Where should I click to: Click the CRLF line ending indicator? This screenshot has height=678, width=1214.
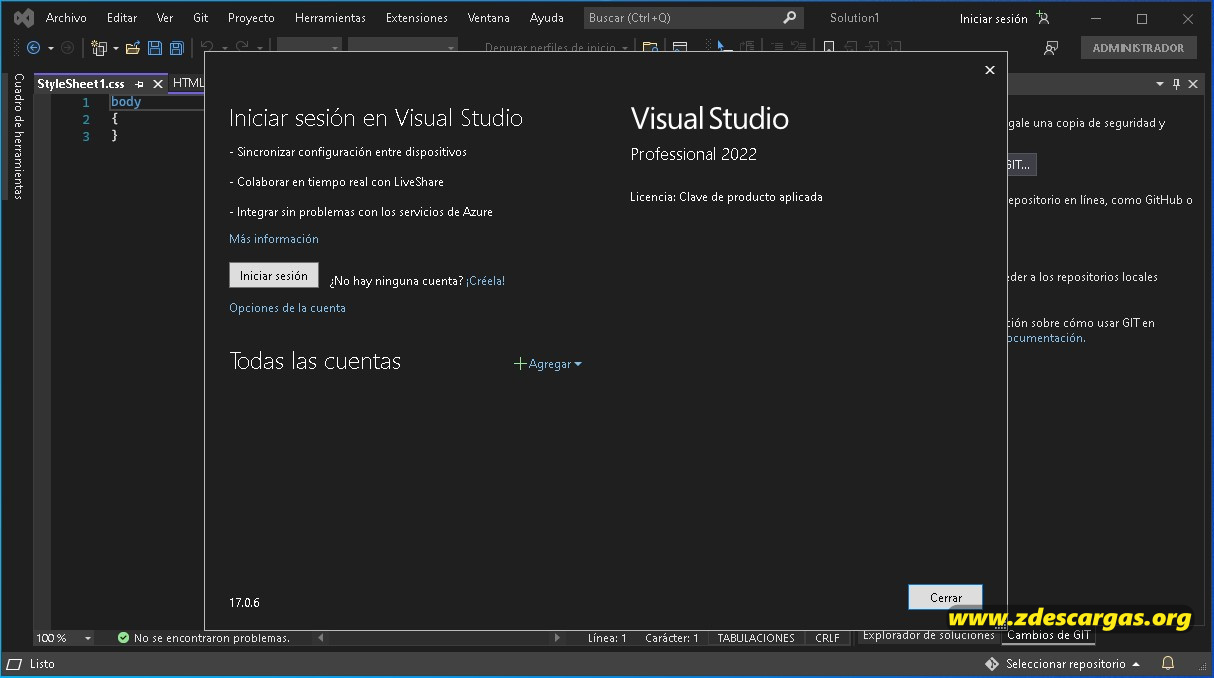point(827,638)
